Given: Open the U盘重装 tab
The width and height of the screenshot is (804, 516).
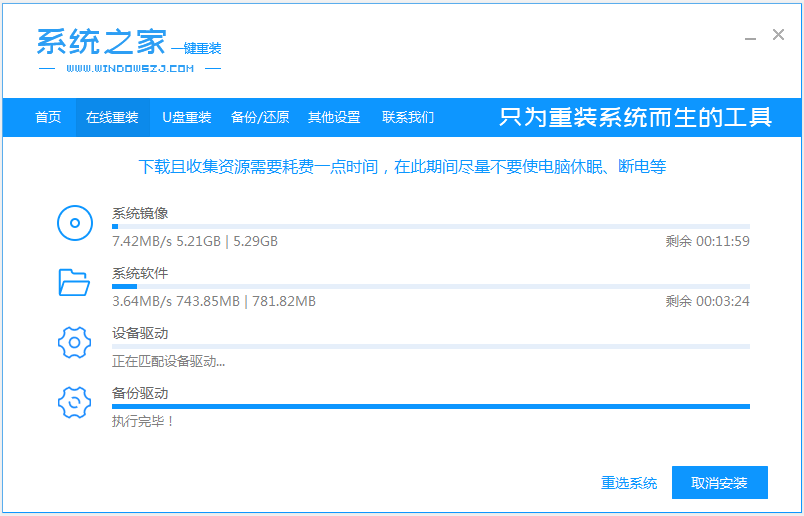Looking at the screenshot, I should click(187, 117).
